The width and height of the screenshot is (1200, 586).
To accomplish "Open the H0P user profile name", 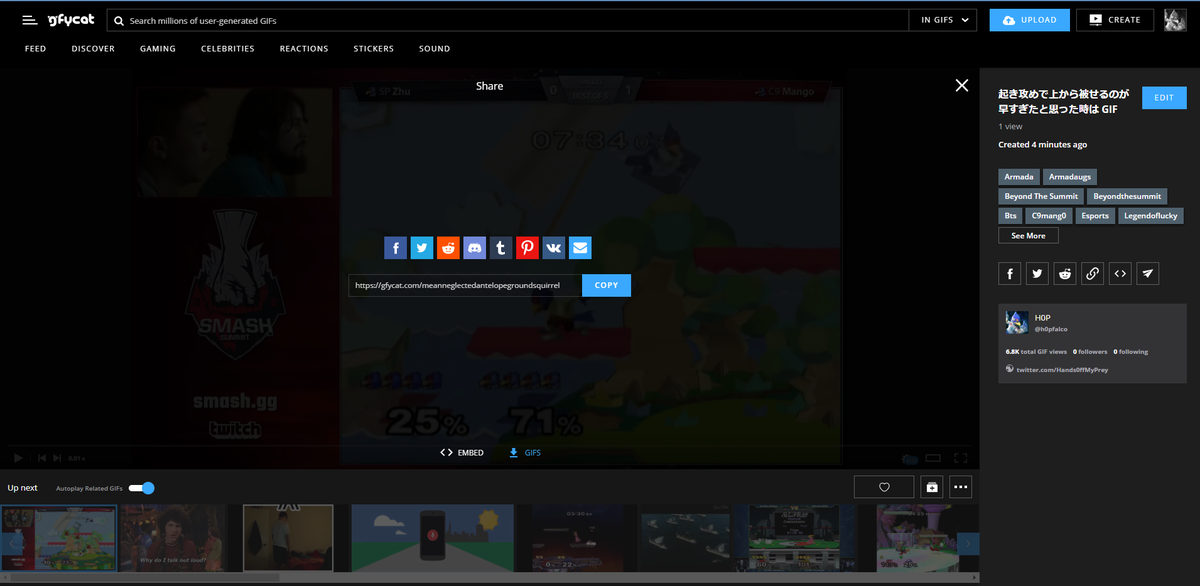I will click(1044, 317).
